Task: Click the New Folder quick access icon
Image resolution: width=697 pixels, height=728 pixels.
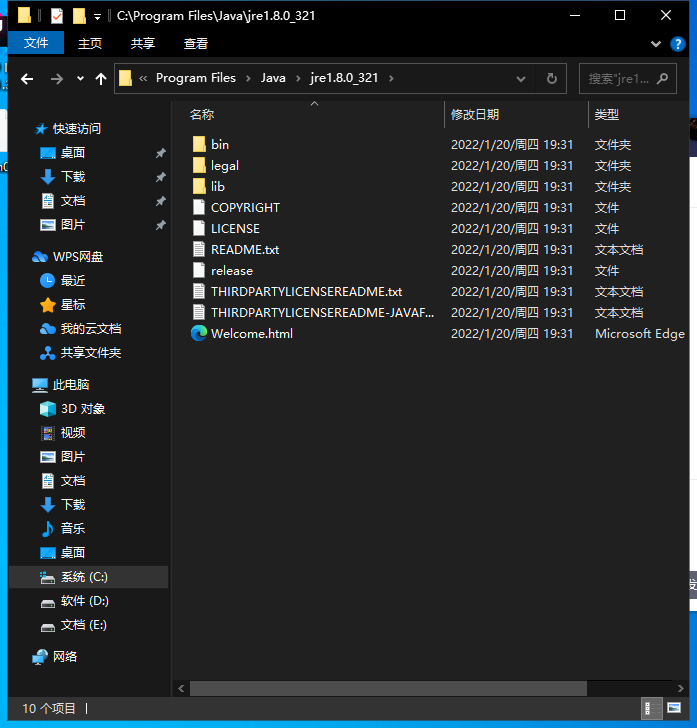Action: (79, 16)
